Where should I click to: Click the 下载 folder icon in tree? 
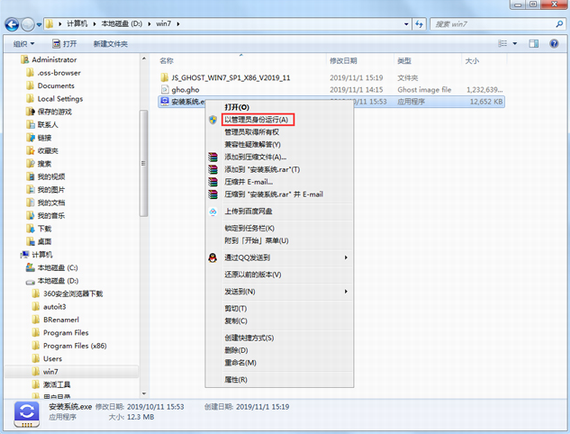point(31,229)
